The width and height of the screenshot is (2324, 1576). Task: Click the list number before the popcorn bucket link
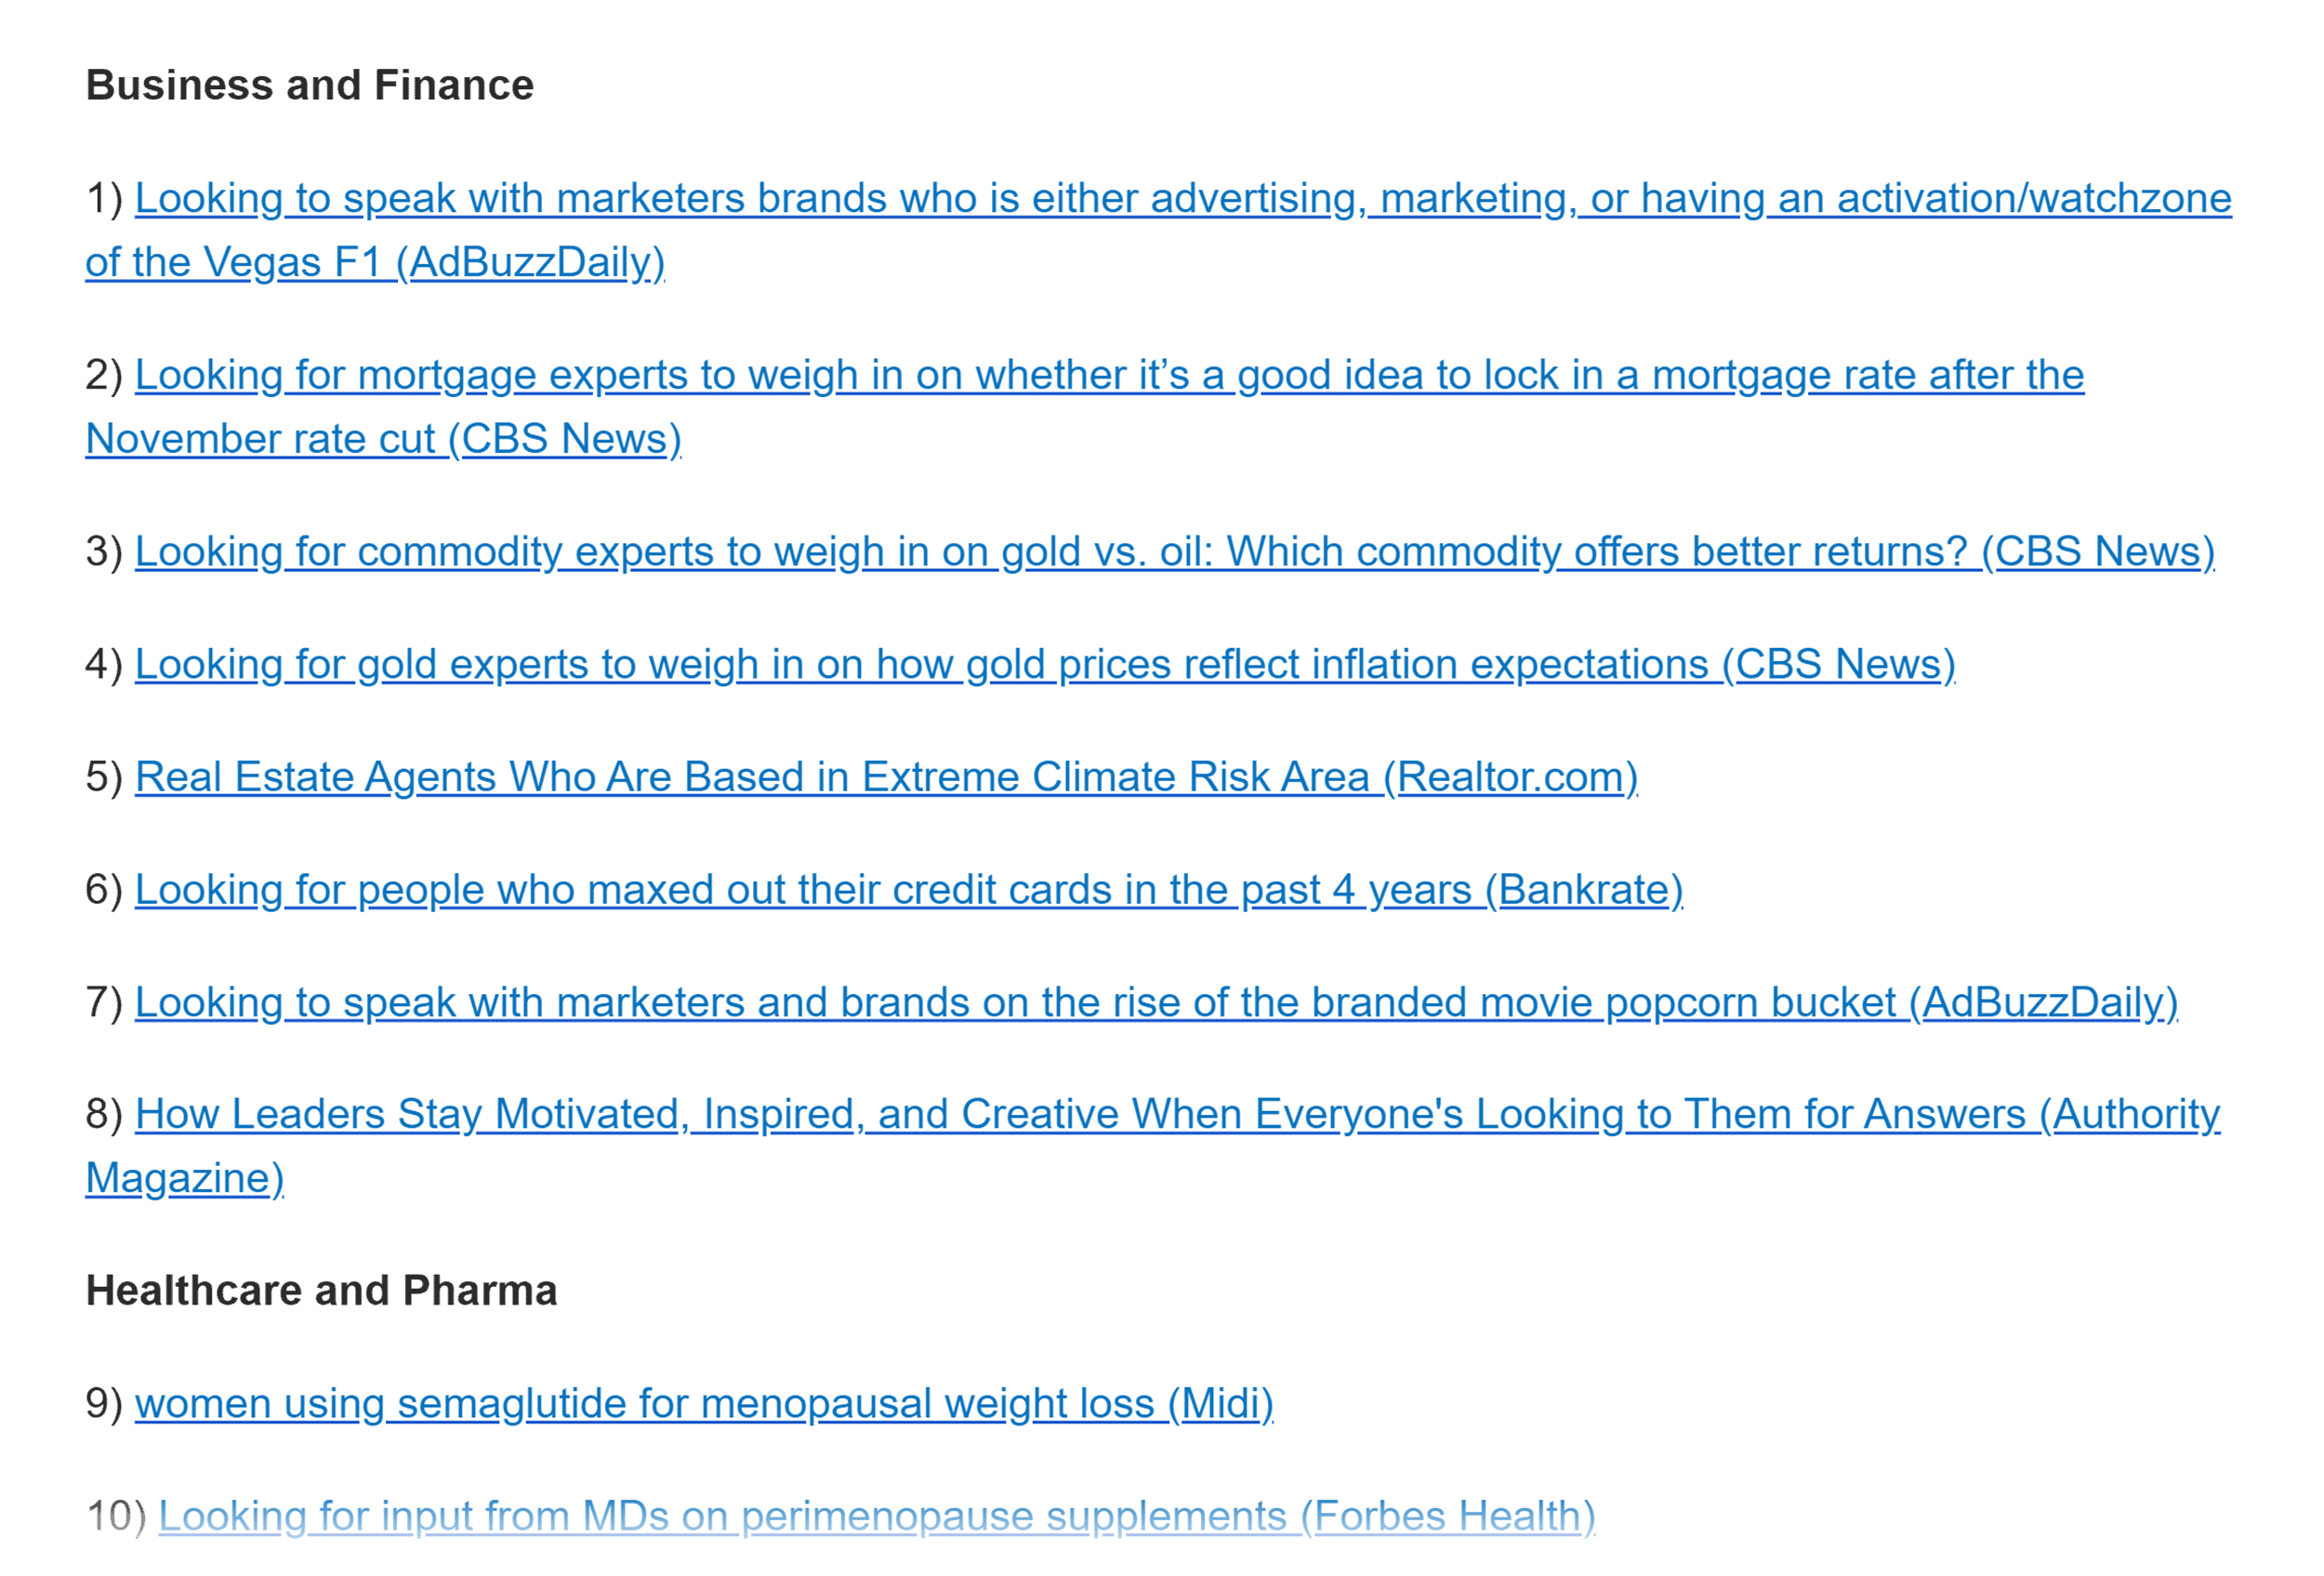[x=103, y=1003]
